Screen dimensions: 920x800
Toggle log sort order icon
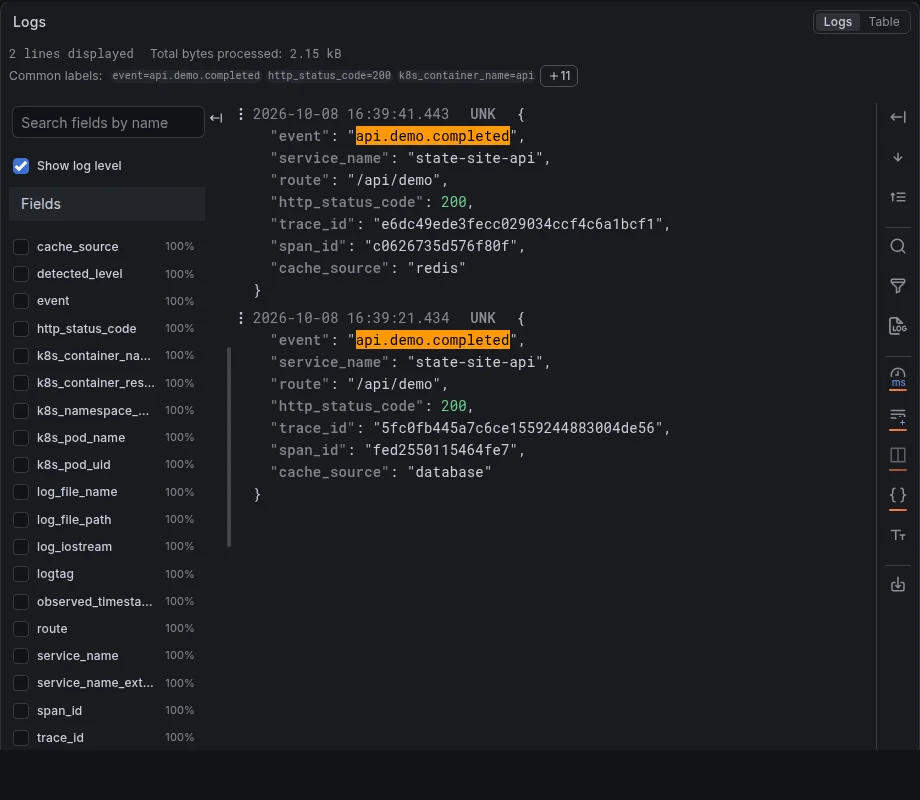tap(898, 197)
